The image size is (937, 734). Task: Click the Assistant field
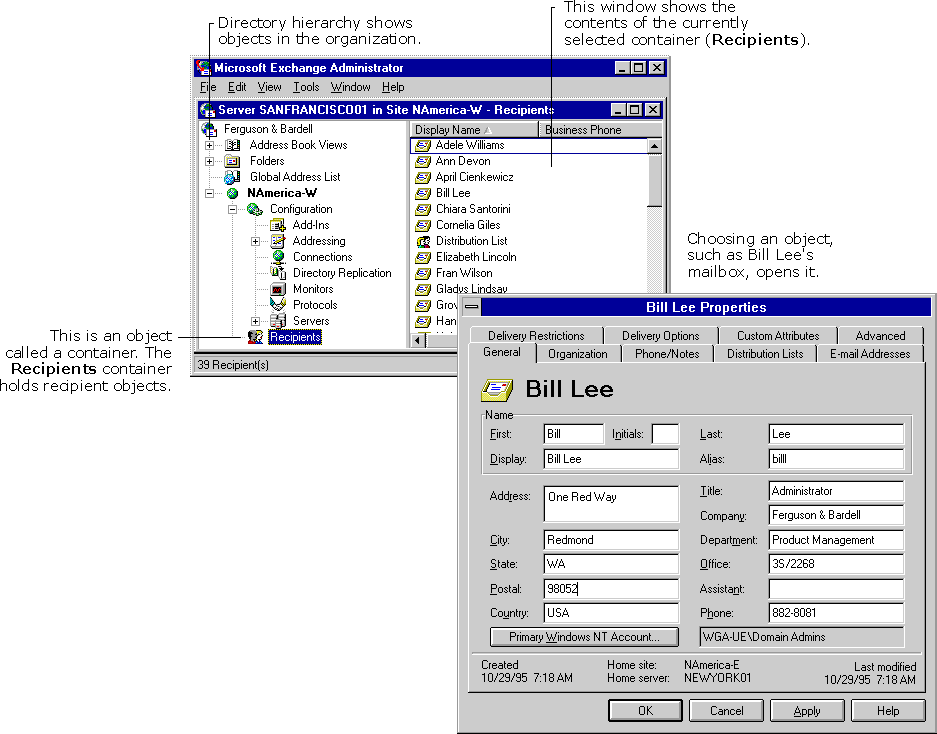coord(836,589)
